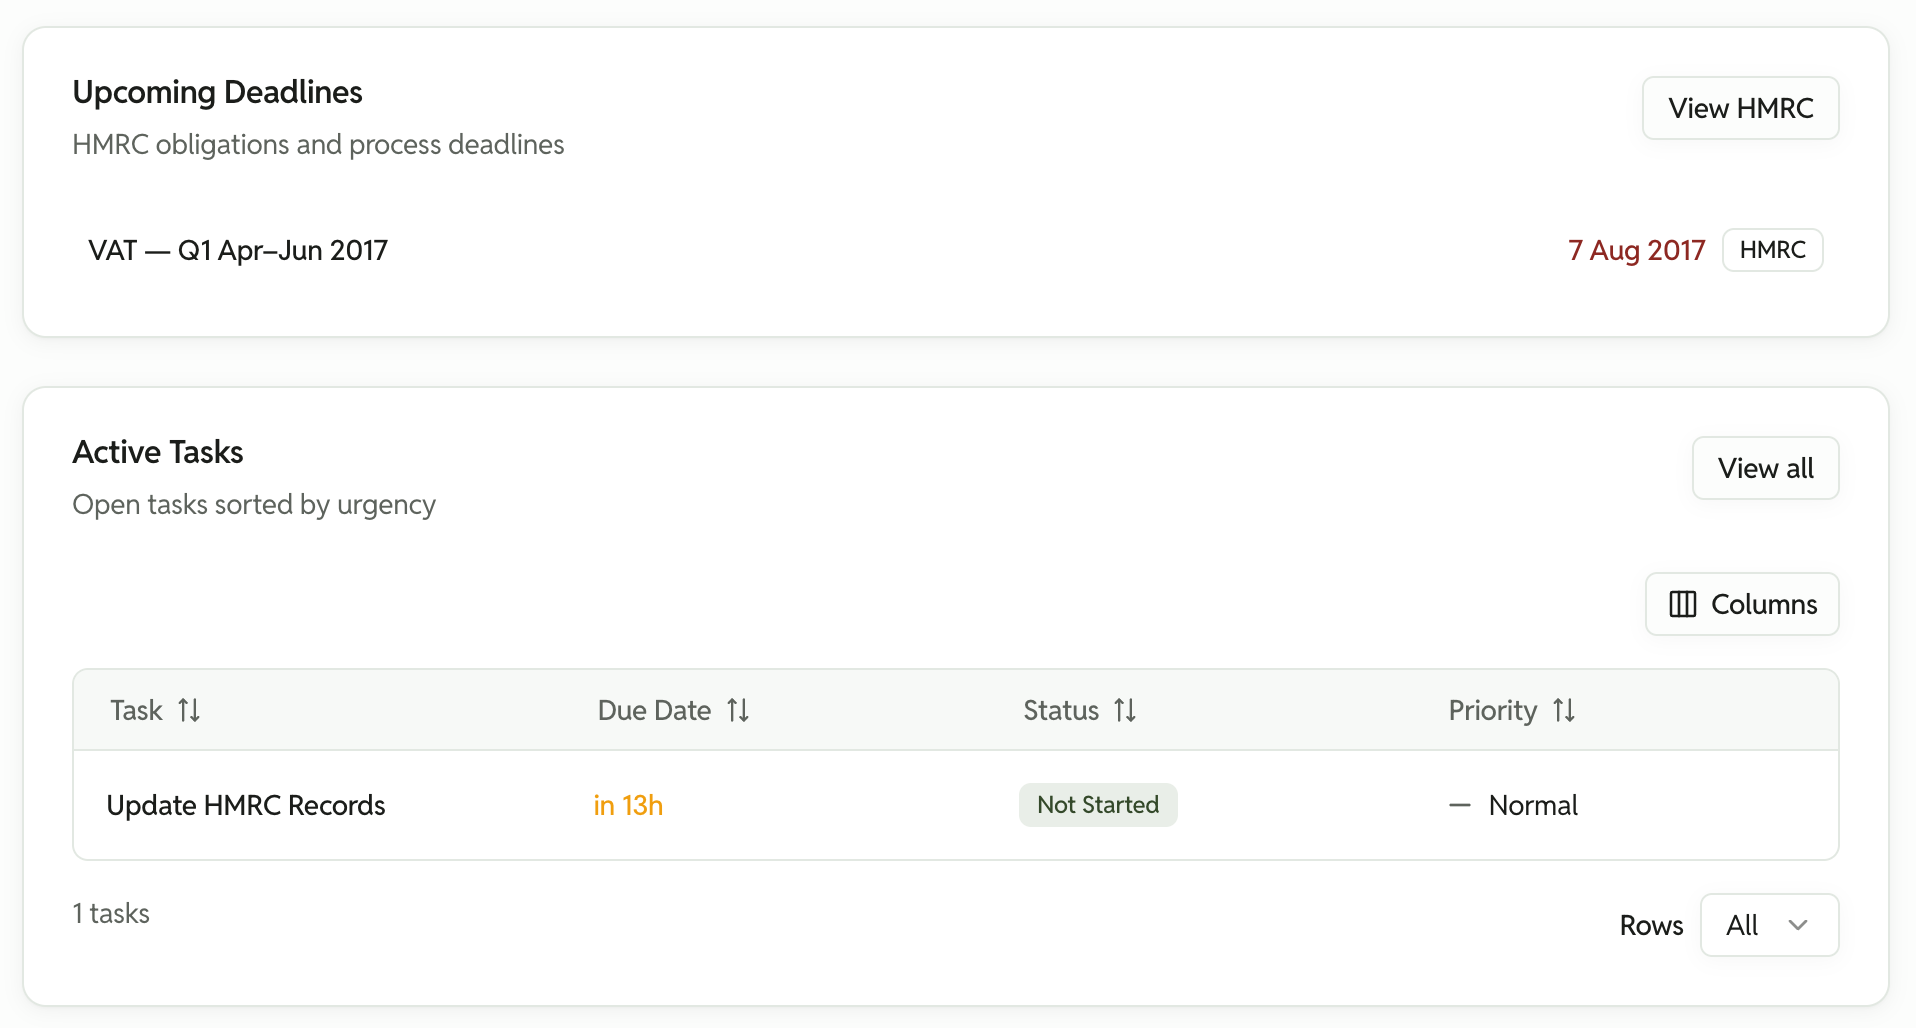This screenshot has height=1028, width=1916.
Task: Open the Columns visibility menu
Action: pyautogui.click(x=1742, y=604)
